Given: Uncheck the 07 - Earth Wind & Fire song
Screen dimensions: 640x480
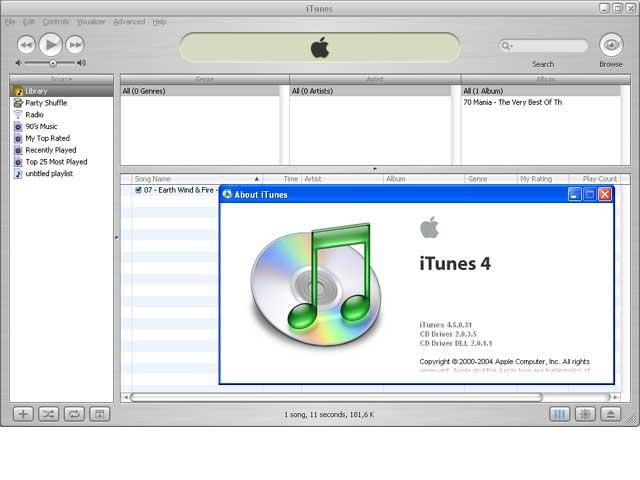Looking at the screenshot, I should click(x=138, y=190).
